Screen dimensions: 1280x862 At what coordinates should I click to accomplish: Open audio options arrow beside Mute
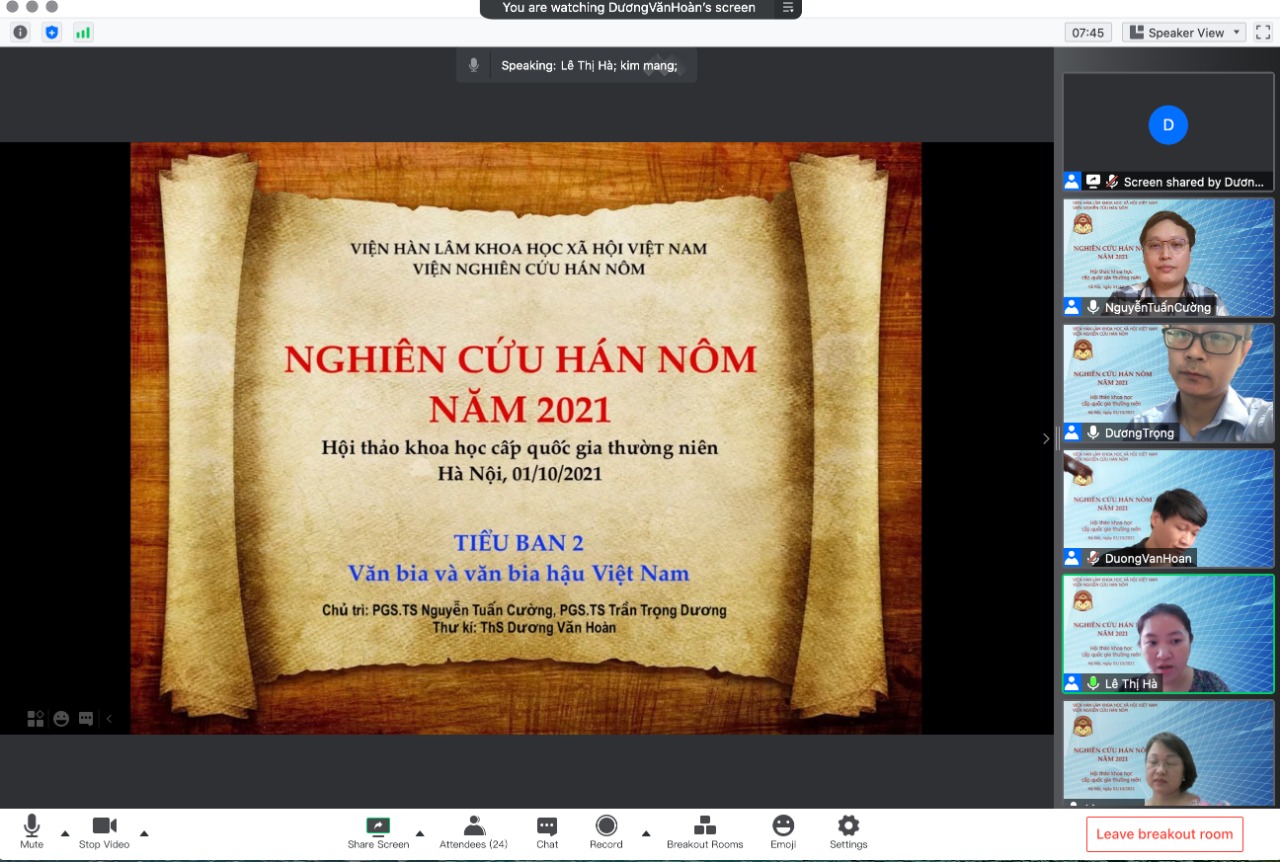65,833
